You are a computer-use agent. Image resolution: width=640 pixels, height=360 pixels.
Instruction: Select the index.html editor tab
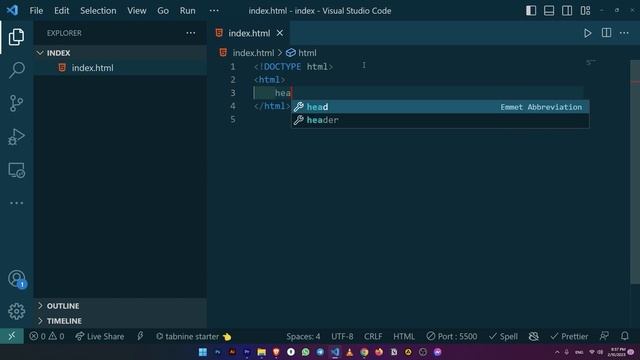248,33
